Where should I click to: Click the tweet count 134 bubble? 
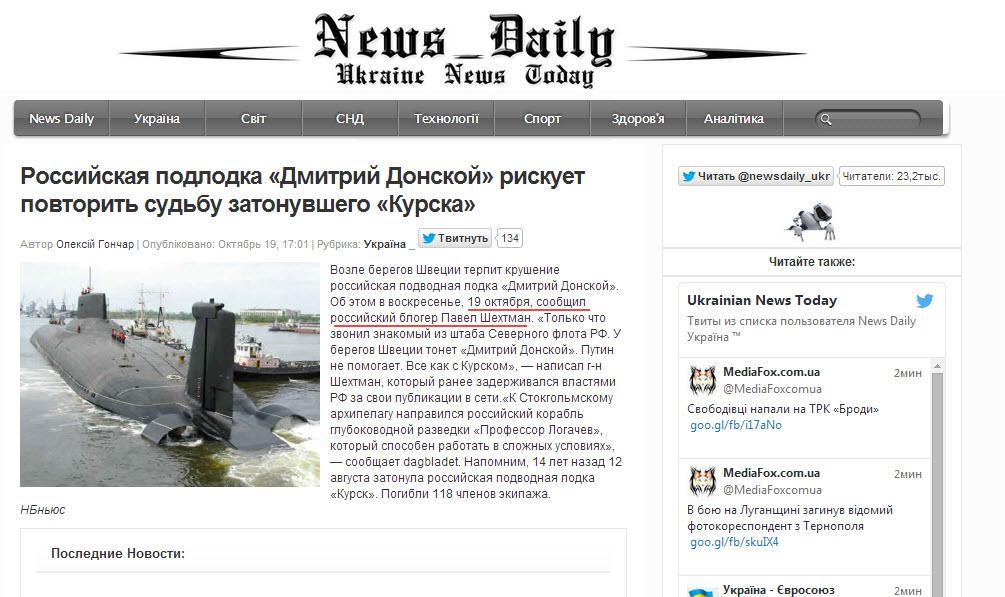coord(510,238)
